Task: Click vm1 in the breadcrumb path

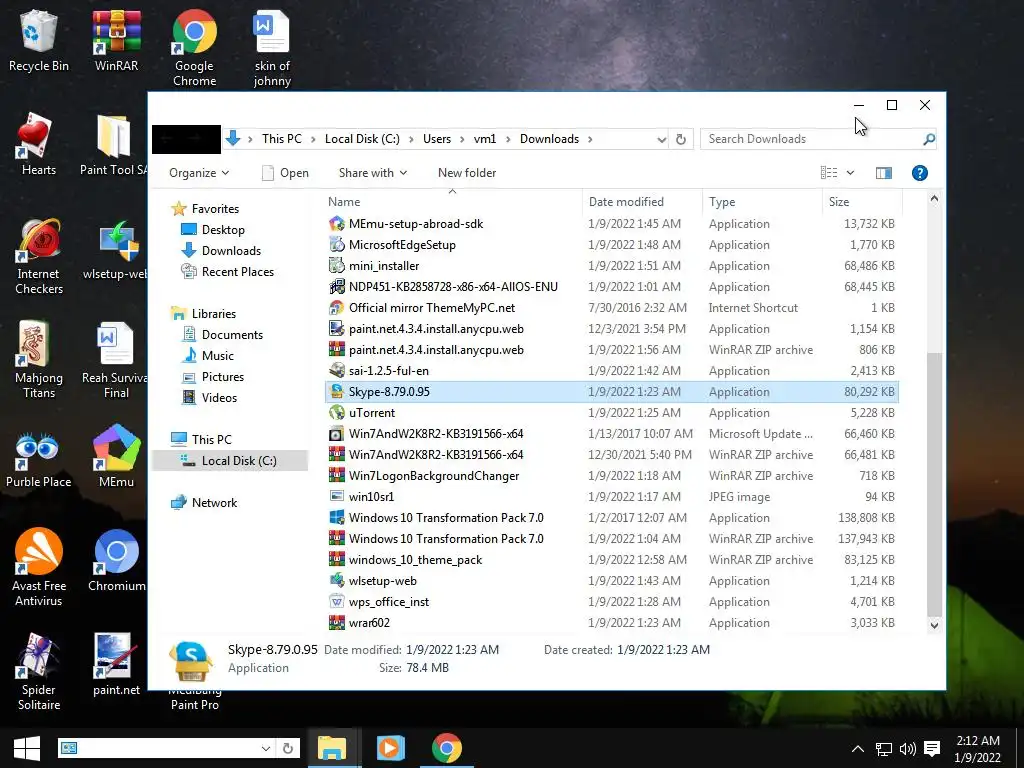Action: click(485, 139)
